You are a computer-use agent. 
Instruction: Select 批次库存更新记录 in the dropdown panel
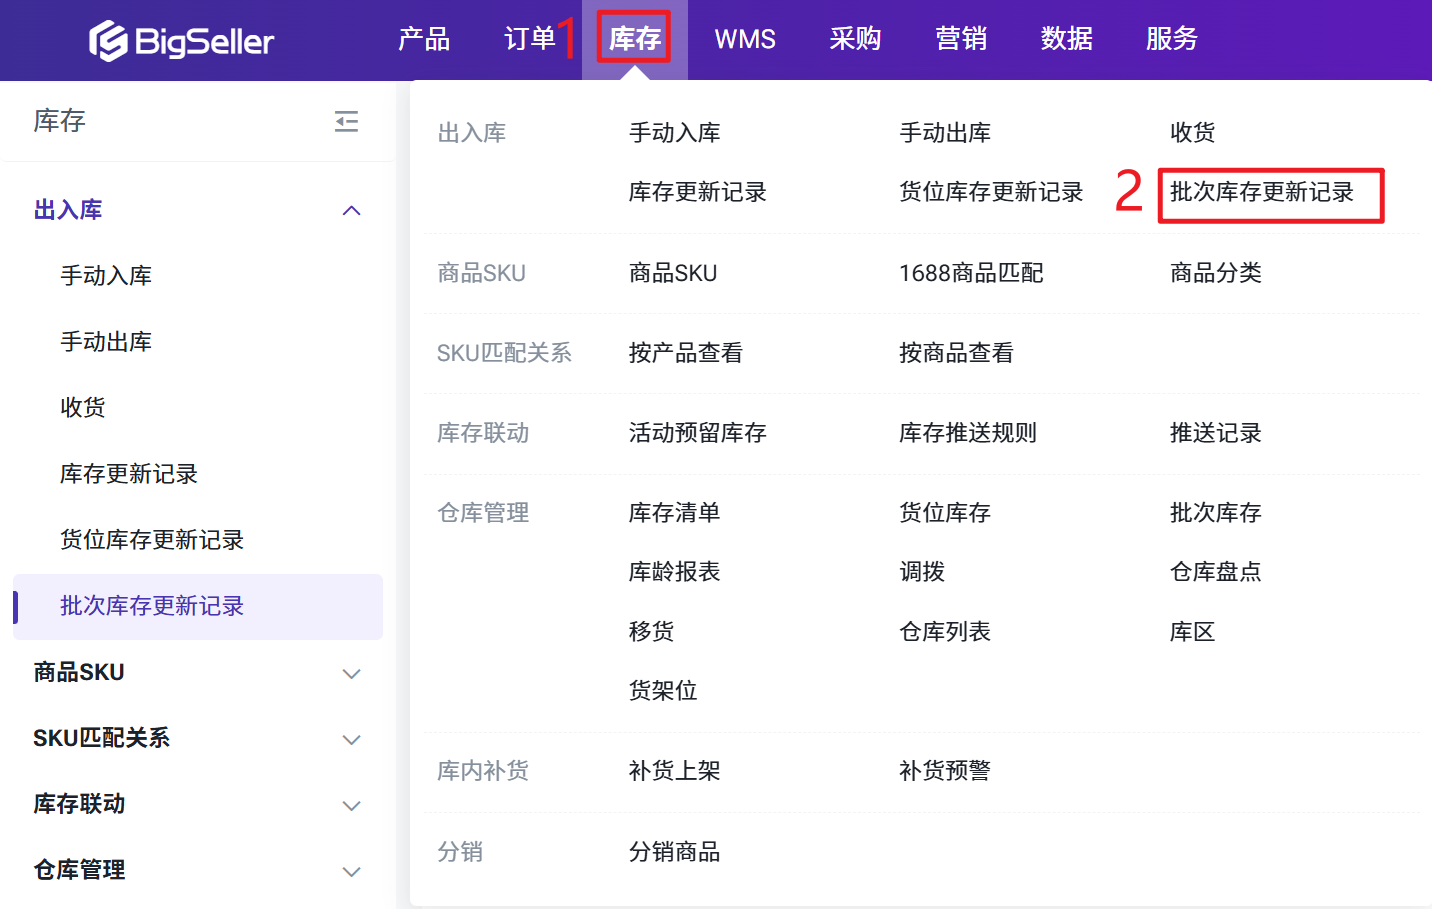[1261, 192]
